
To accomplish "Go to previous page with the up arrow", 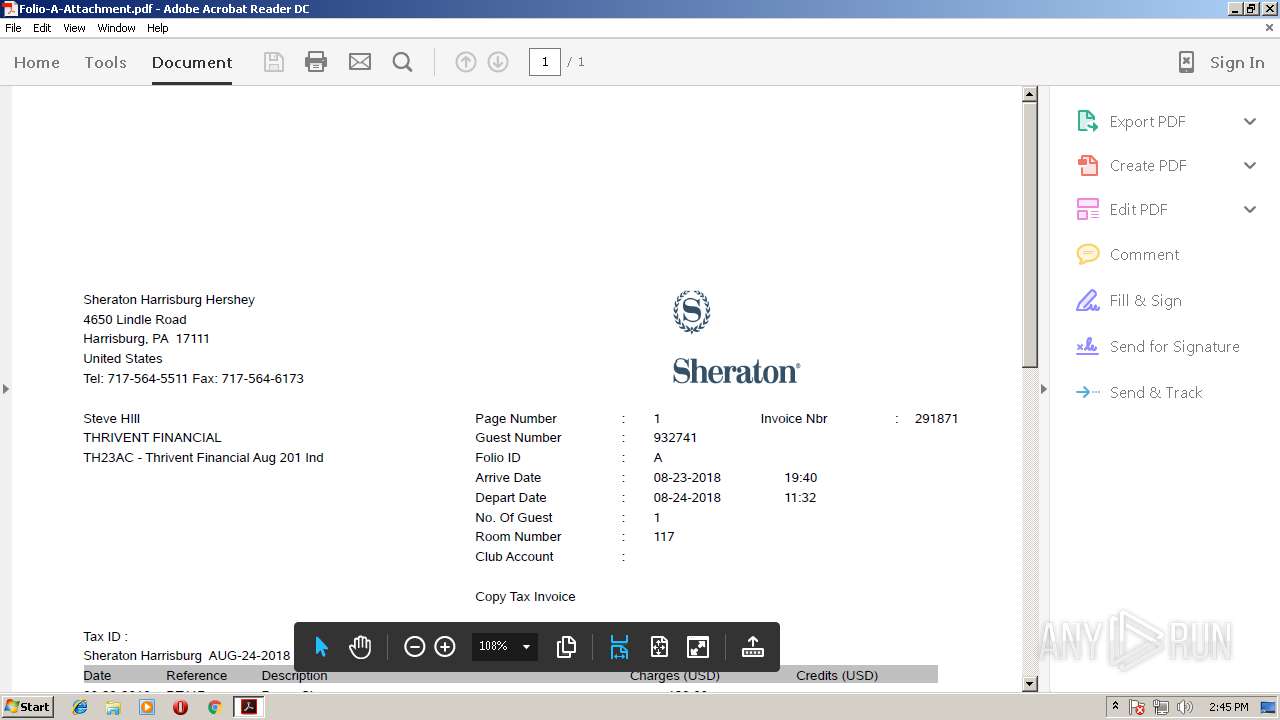I will [x=466, y=62].
